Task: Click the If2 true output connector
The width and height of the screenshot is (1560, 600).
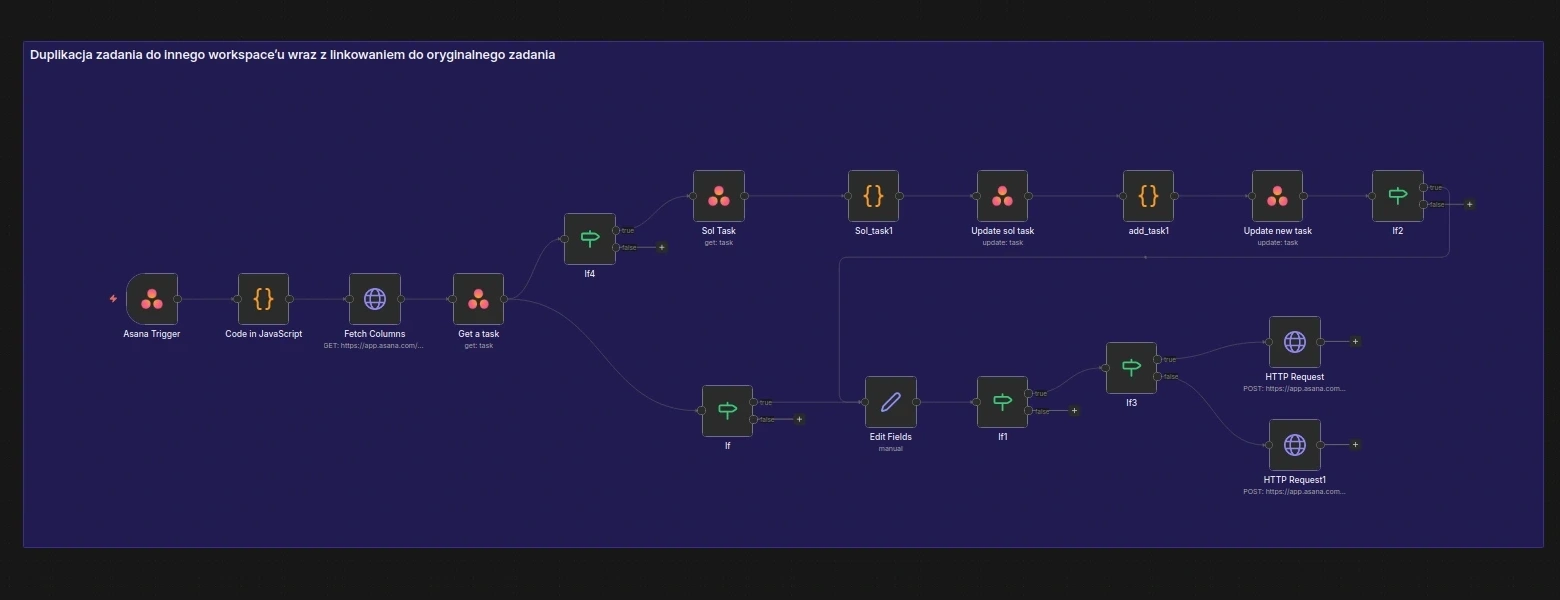Action: [x=1423, y=187]
